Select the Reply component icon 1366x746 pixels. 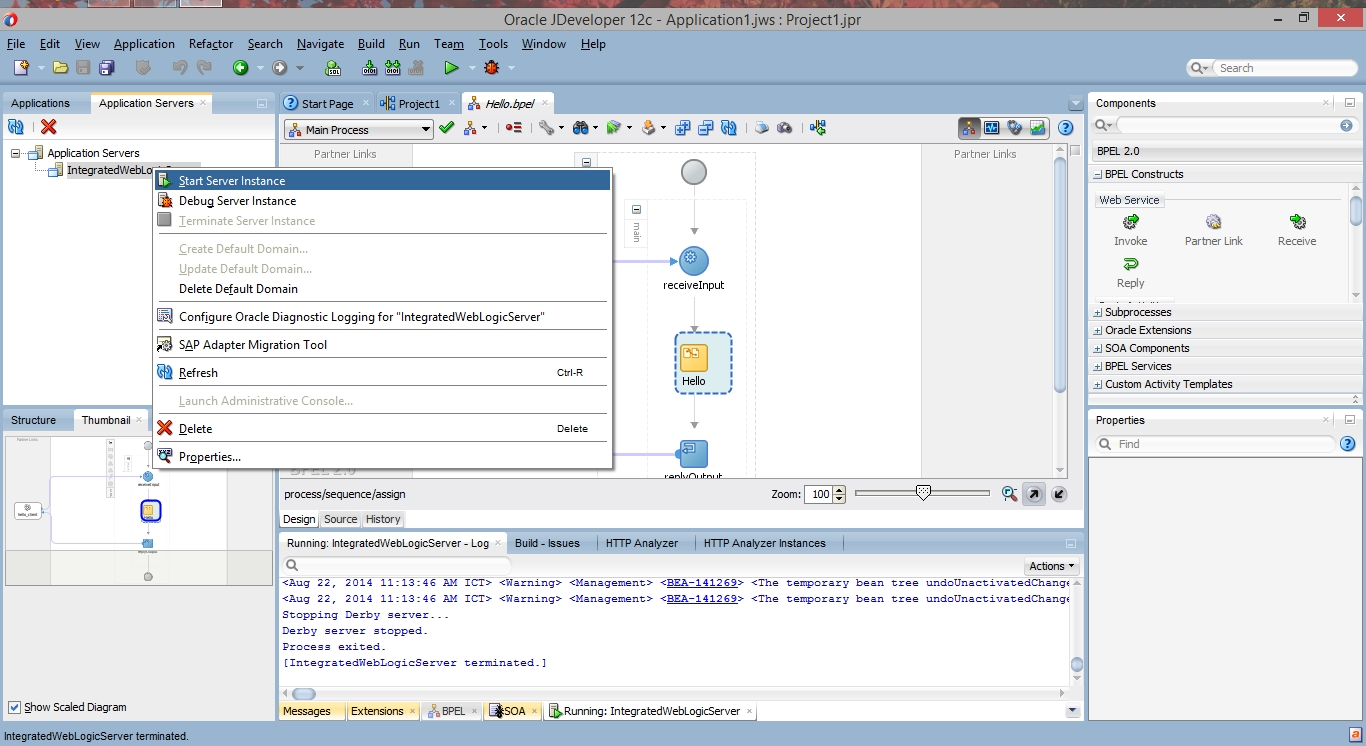point(1131,264)
